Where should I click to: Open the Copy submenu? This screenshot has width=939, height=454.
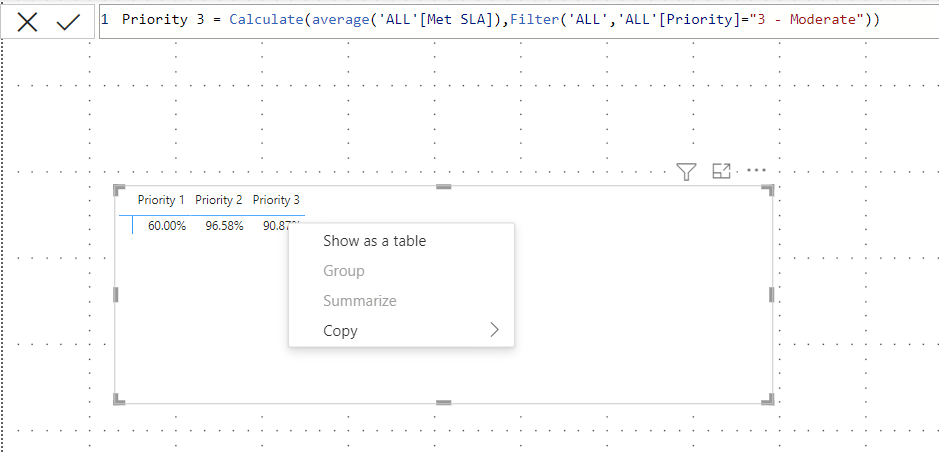[x=401, y=331]
